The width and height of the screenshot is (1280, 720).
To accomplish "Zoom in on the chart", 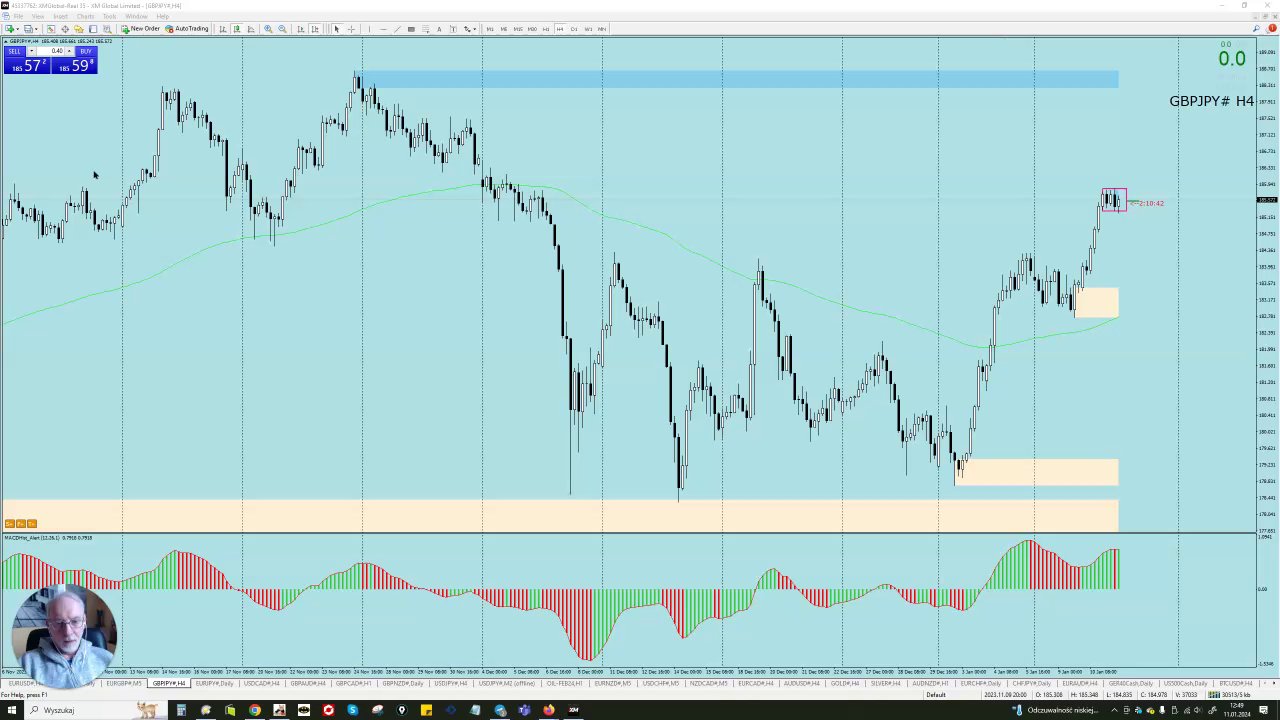I will pyautogui.click(x=268, y=29).
